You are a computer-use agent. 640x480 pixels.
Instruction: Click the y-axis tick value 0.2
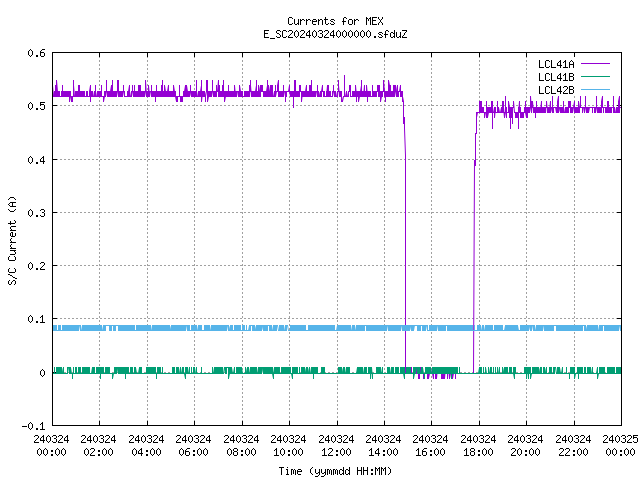click(36, 266)
